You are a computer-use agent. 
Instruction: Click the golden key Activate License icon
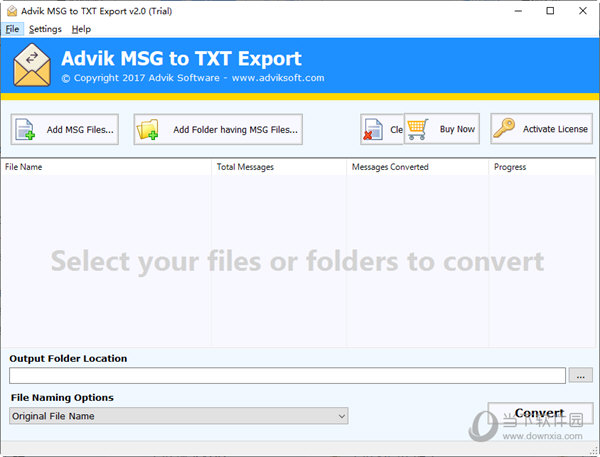[x=504, y=128]
